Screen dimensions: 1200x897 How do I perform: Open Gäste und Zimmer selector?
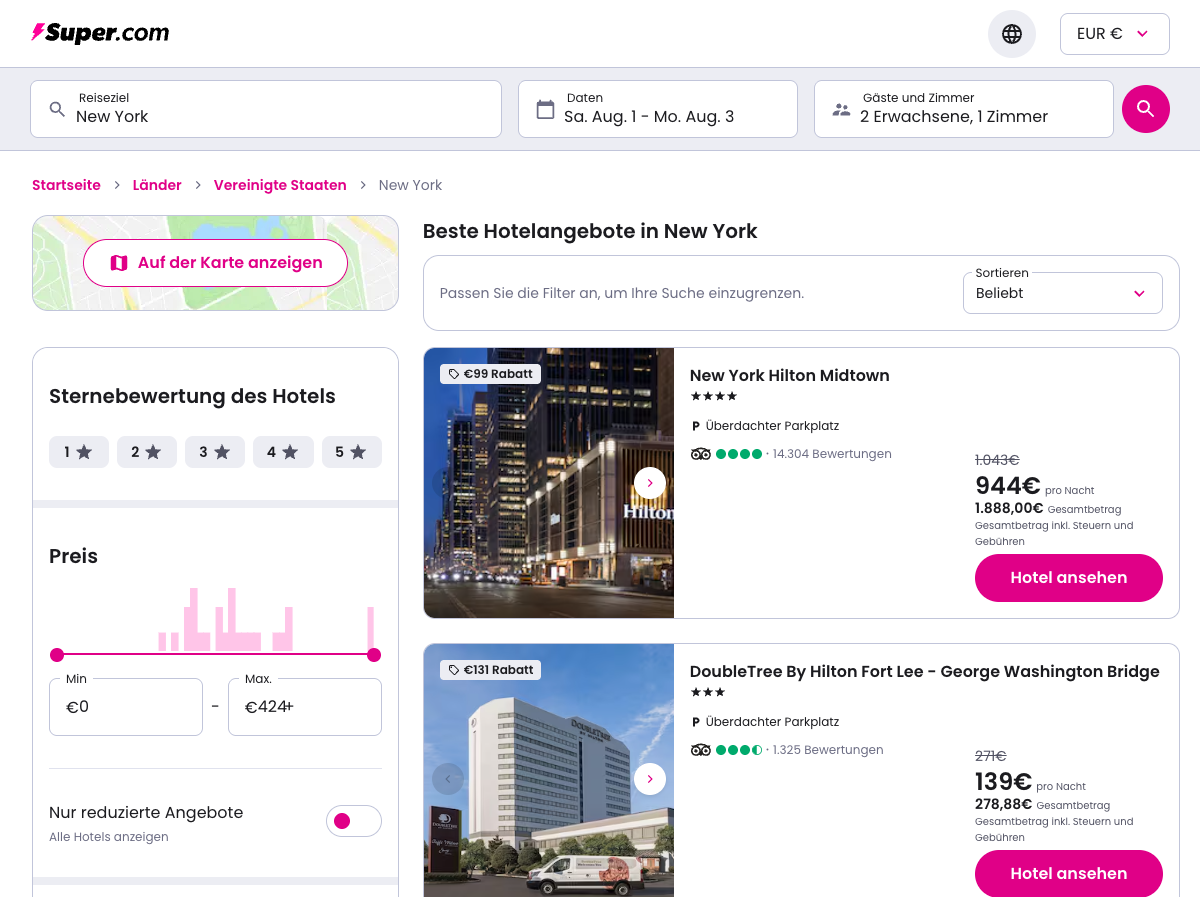(x=964, y=109)
